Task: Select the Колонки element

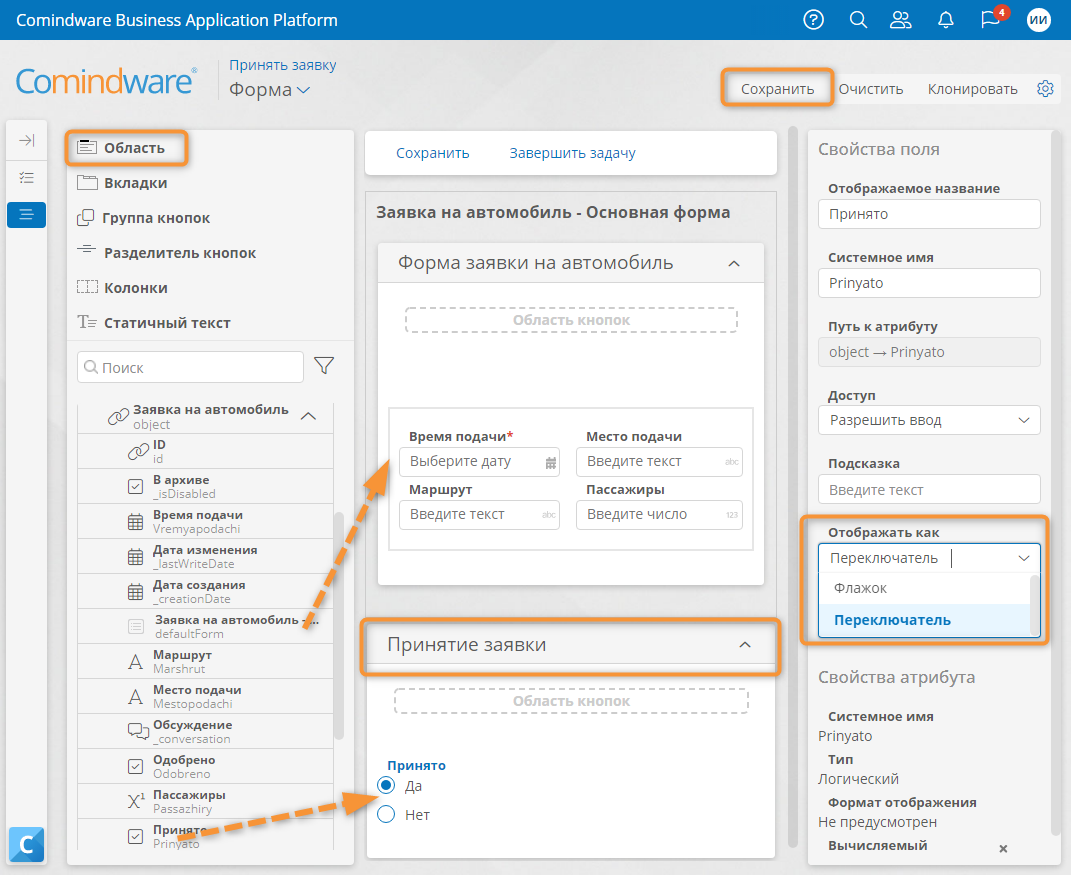Action: coord(122,288)
